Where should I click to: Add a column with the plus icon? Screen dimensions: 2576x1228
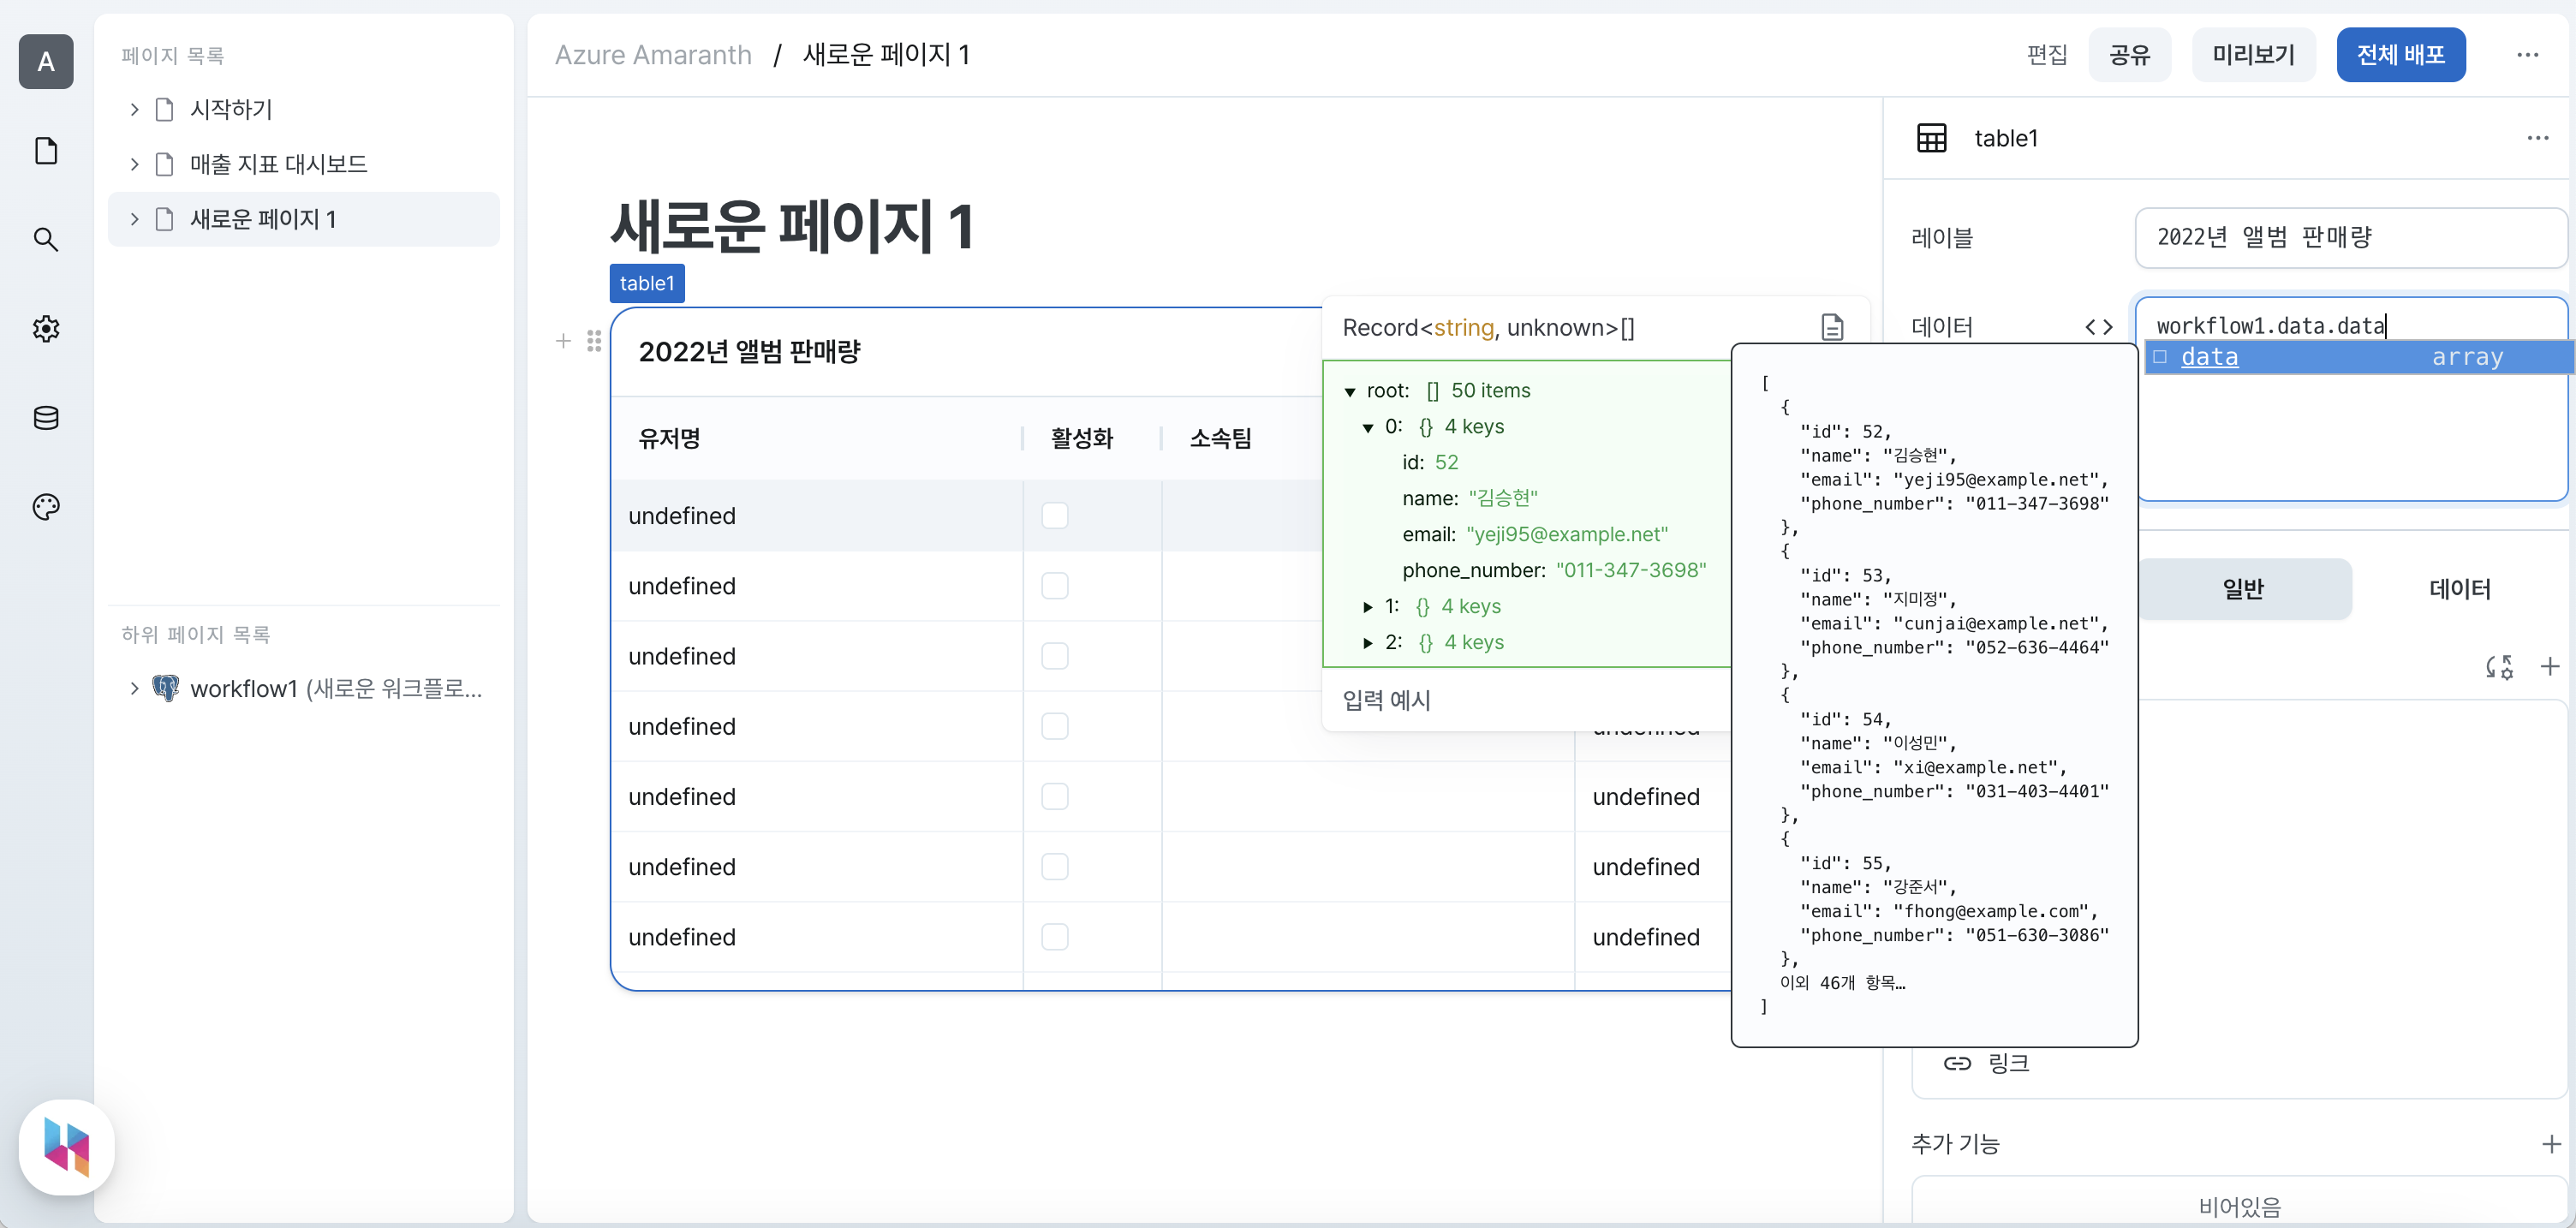(x=2550, y=667)
